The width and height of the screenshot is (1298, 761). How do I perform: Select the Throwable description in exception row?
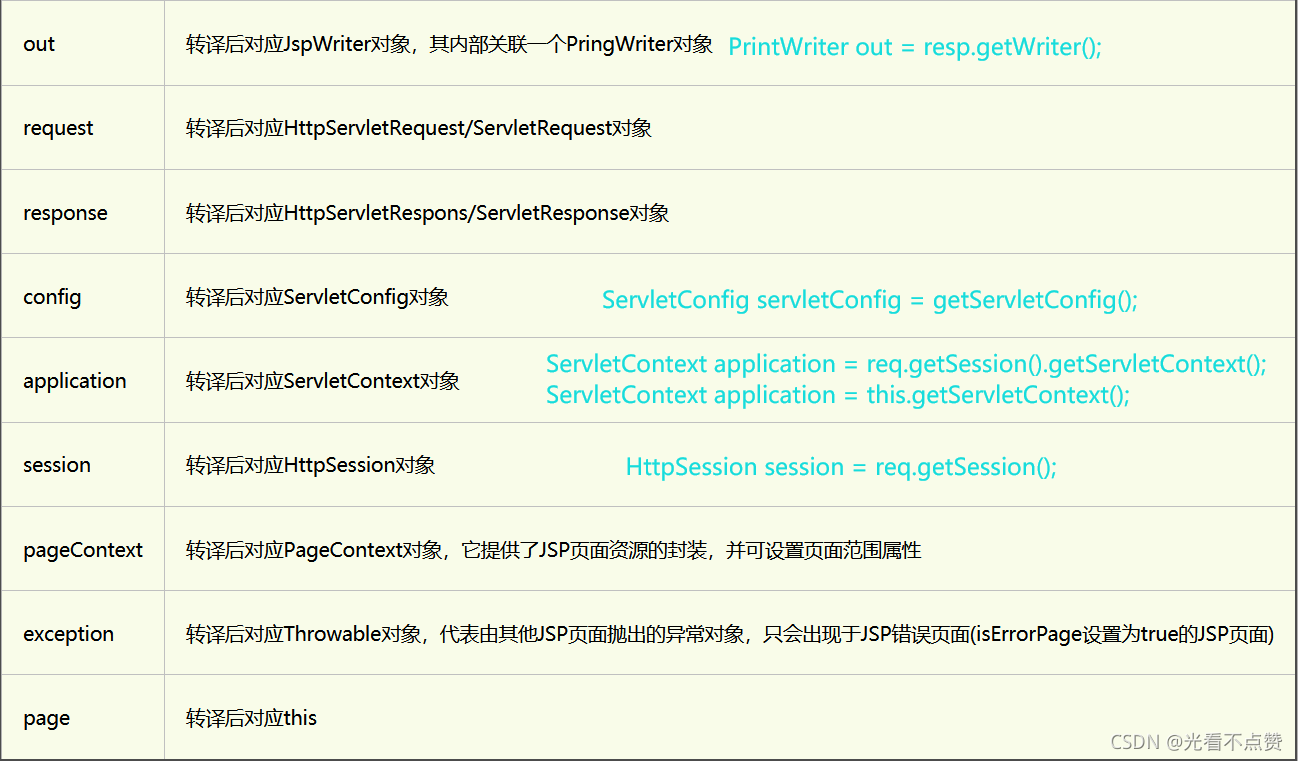pos(730,634)
